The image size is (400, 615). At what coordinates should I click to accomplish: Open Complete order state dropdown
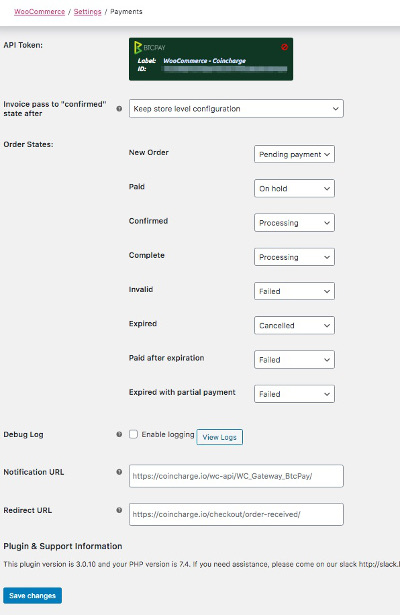coord(294,257)
